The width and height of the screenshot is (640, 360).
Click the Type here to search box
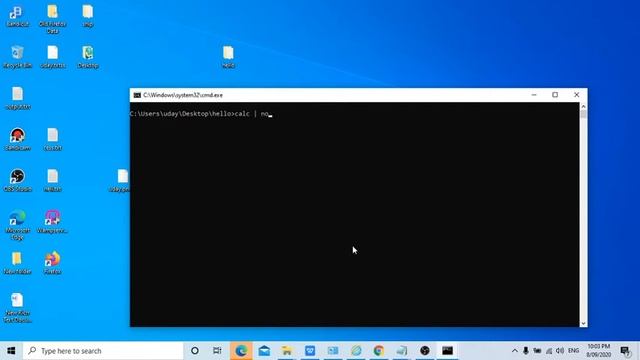click(x=103, y=351)
